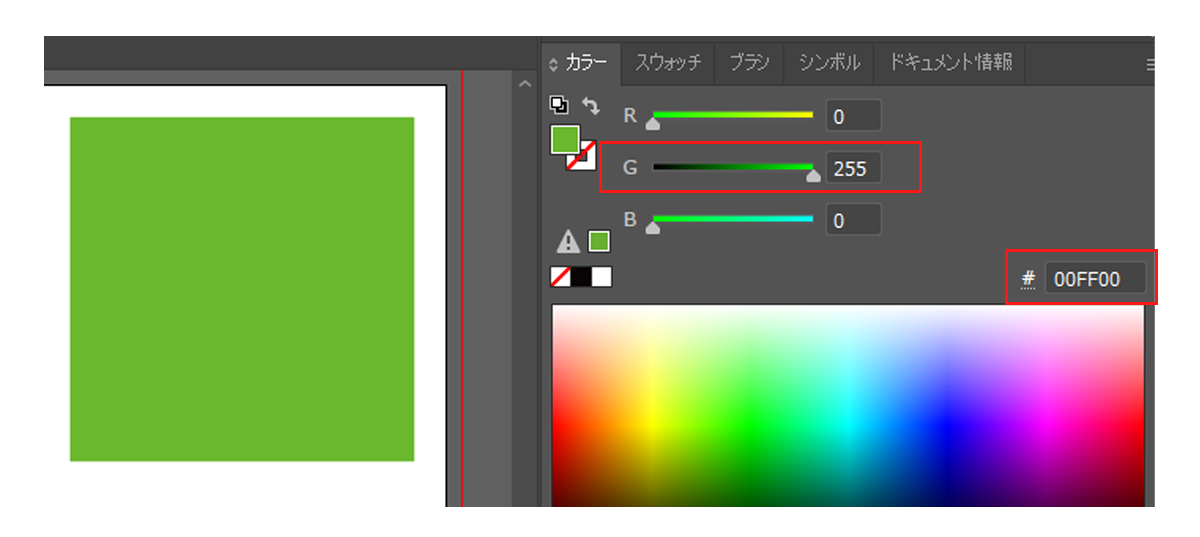Click the R channel label
The image size is (1200, 537).
coord(630,116)
